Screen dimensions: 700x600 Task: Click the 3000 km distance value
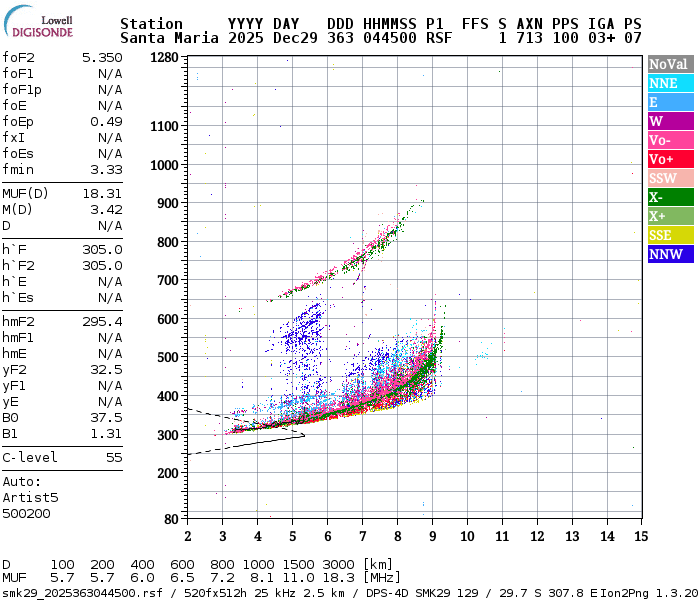coord(338,565)
